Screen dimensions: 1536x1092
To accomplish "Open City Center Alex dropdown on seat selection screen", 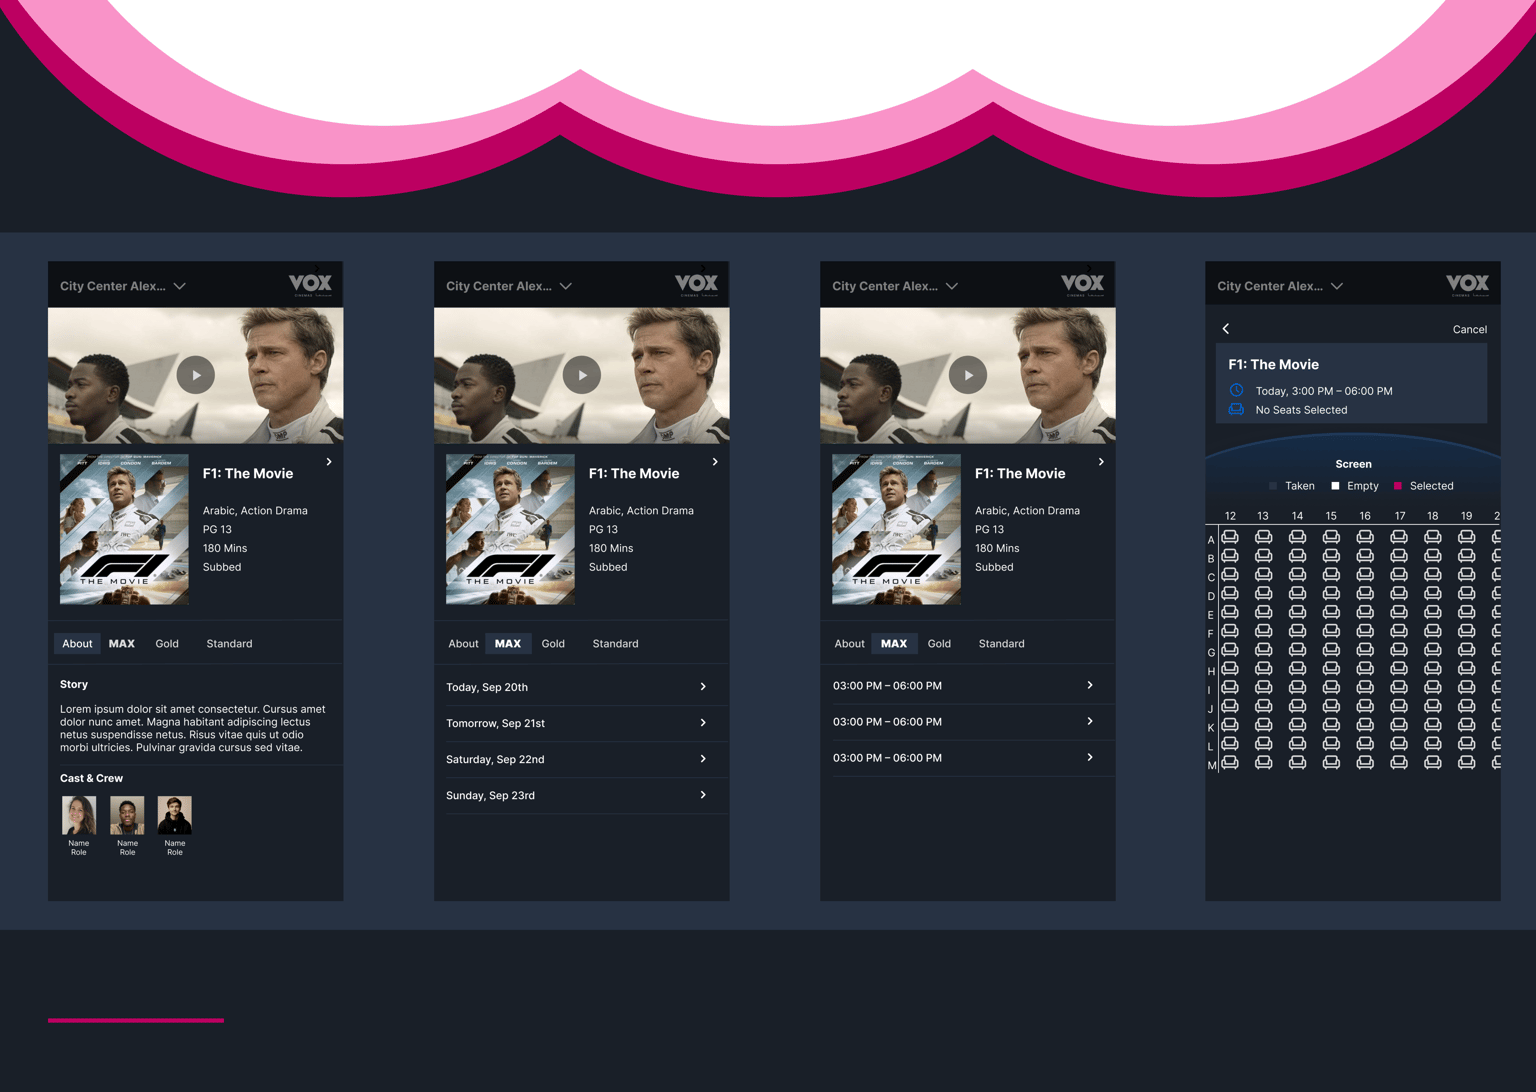I will 1280,286.
